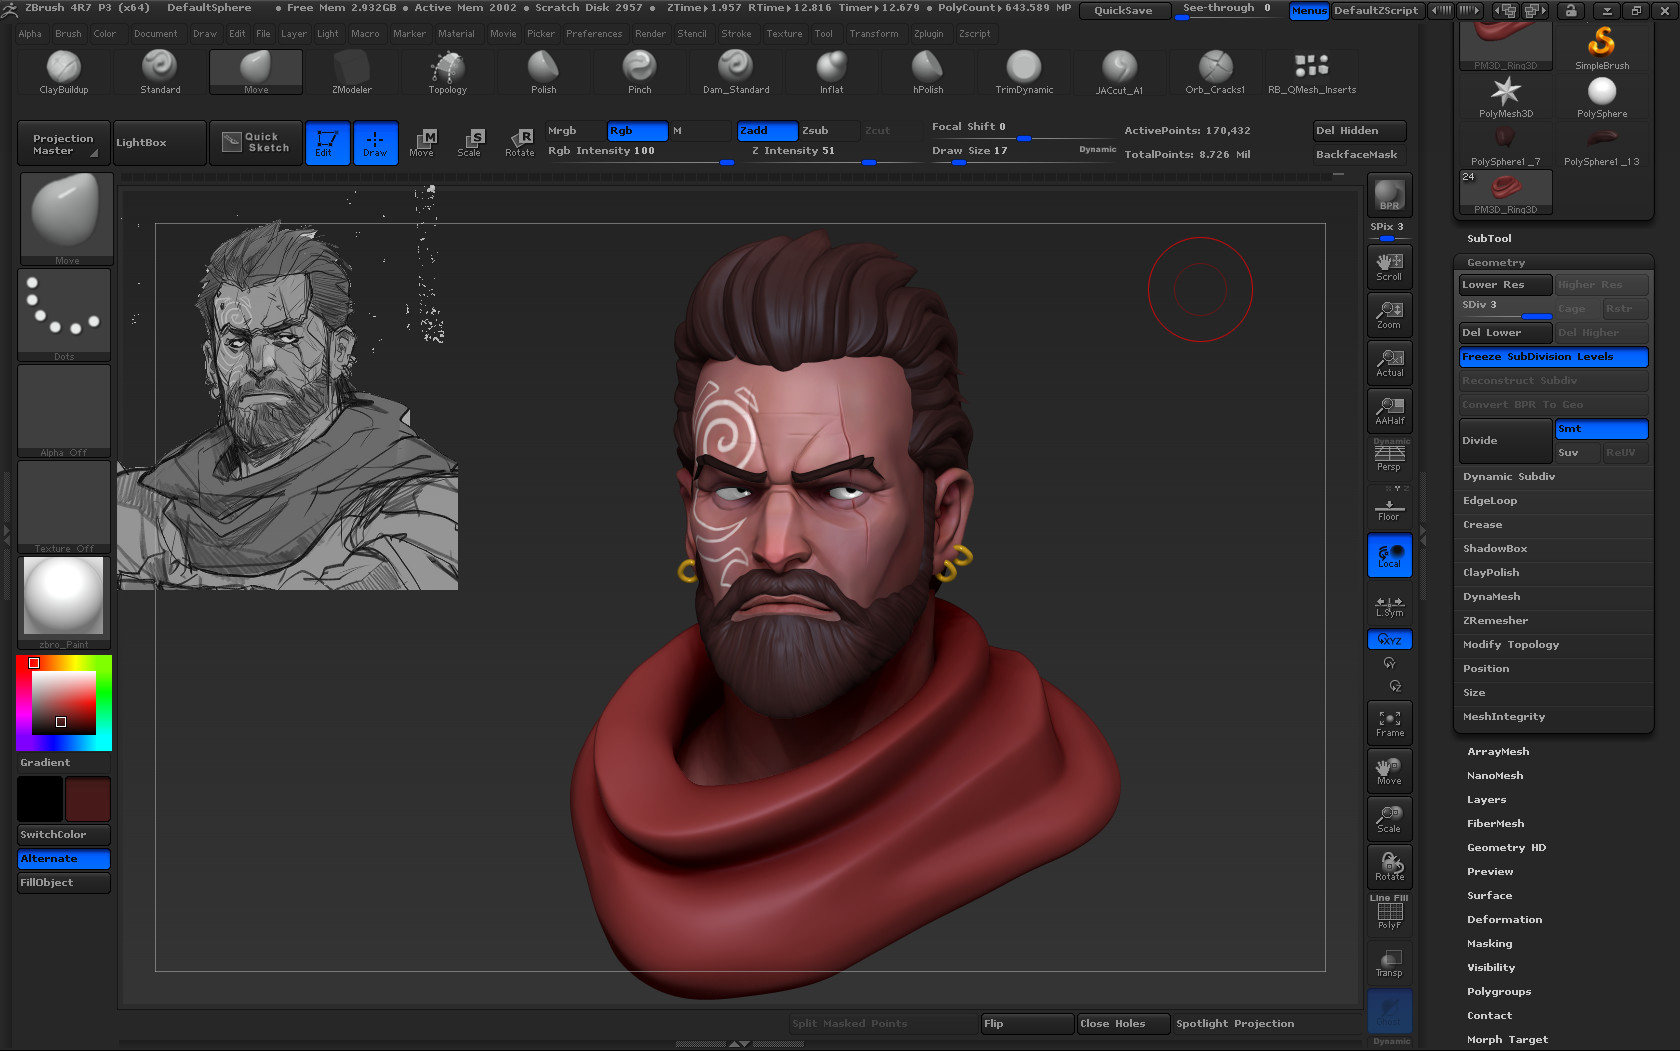Select the Pinch brush
Viewport: 1680px width, 1051px height.
point(640,71)
